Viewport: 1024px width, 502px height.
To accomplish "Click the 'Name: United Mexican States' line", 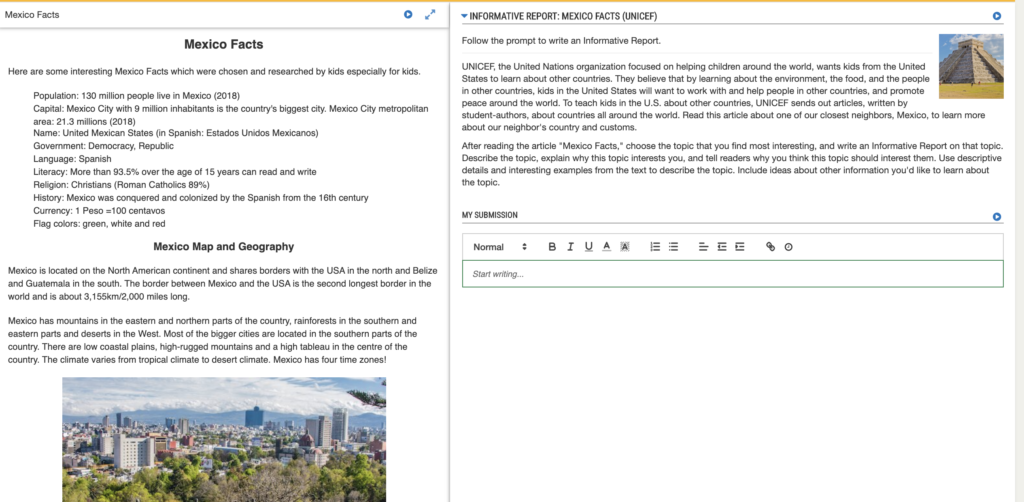I will pyautogui.click(x=176, y=133).
